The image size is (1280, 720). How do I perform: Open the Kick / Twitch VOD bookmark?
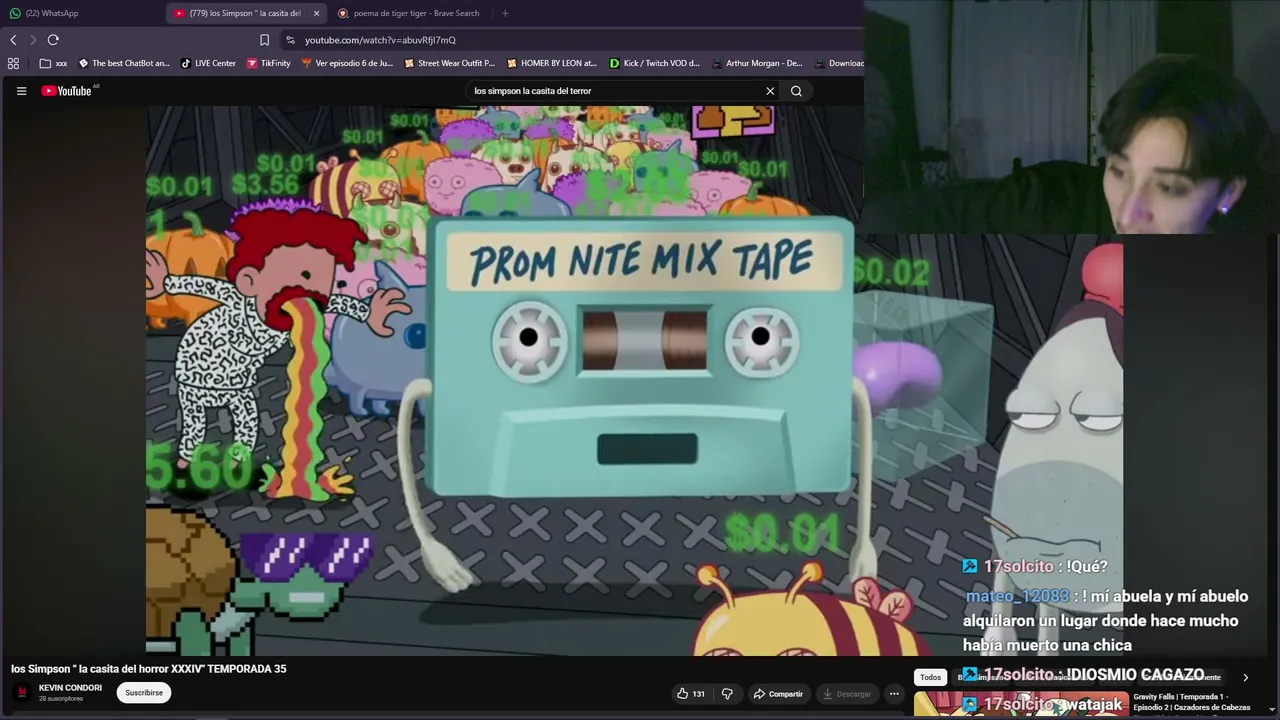tap(655, 63)
